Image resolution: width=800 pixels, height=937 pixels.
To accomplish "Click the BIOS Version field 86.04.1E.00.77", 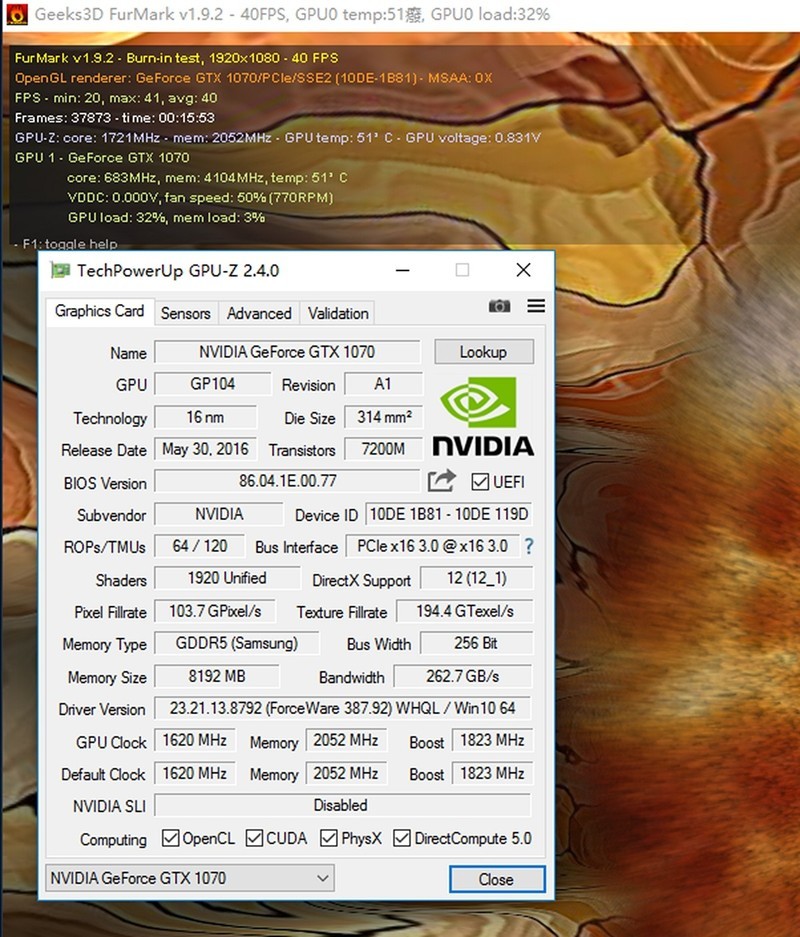I will pos(287,481).
